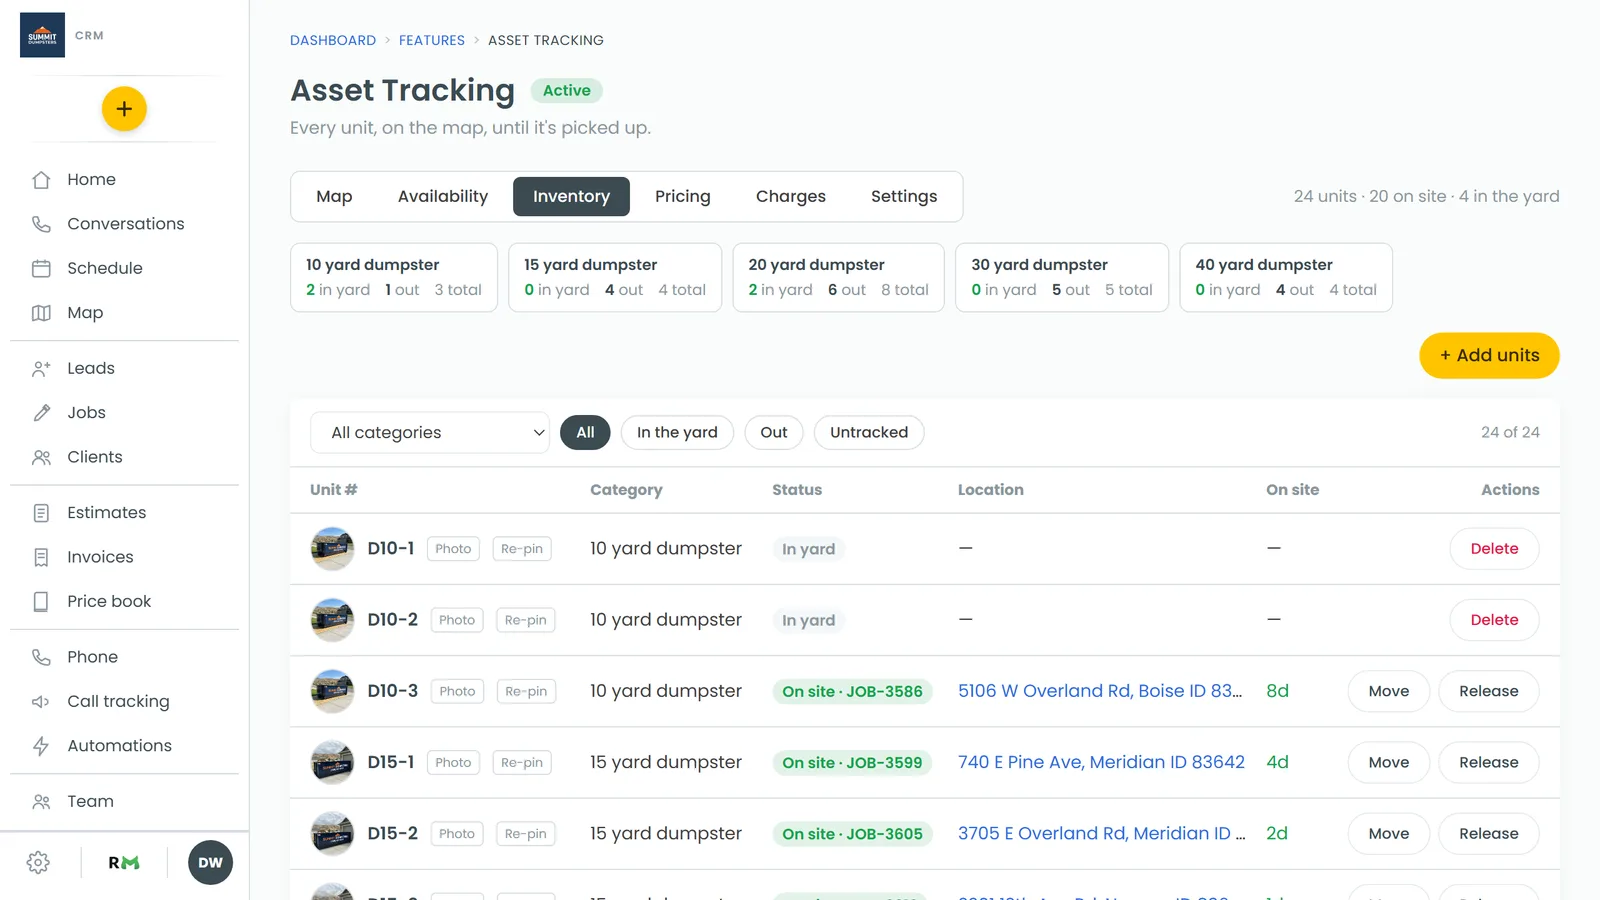Click D10-3 unit thumbnail image
This screenshot has width=1600, height=900.
(x=332, y=692)
